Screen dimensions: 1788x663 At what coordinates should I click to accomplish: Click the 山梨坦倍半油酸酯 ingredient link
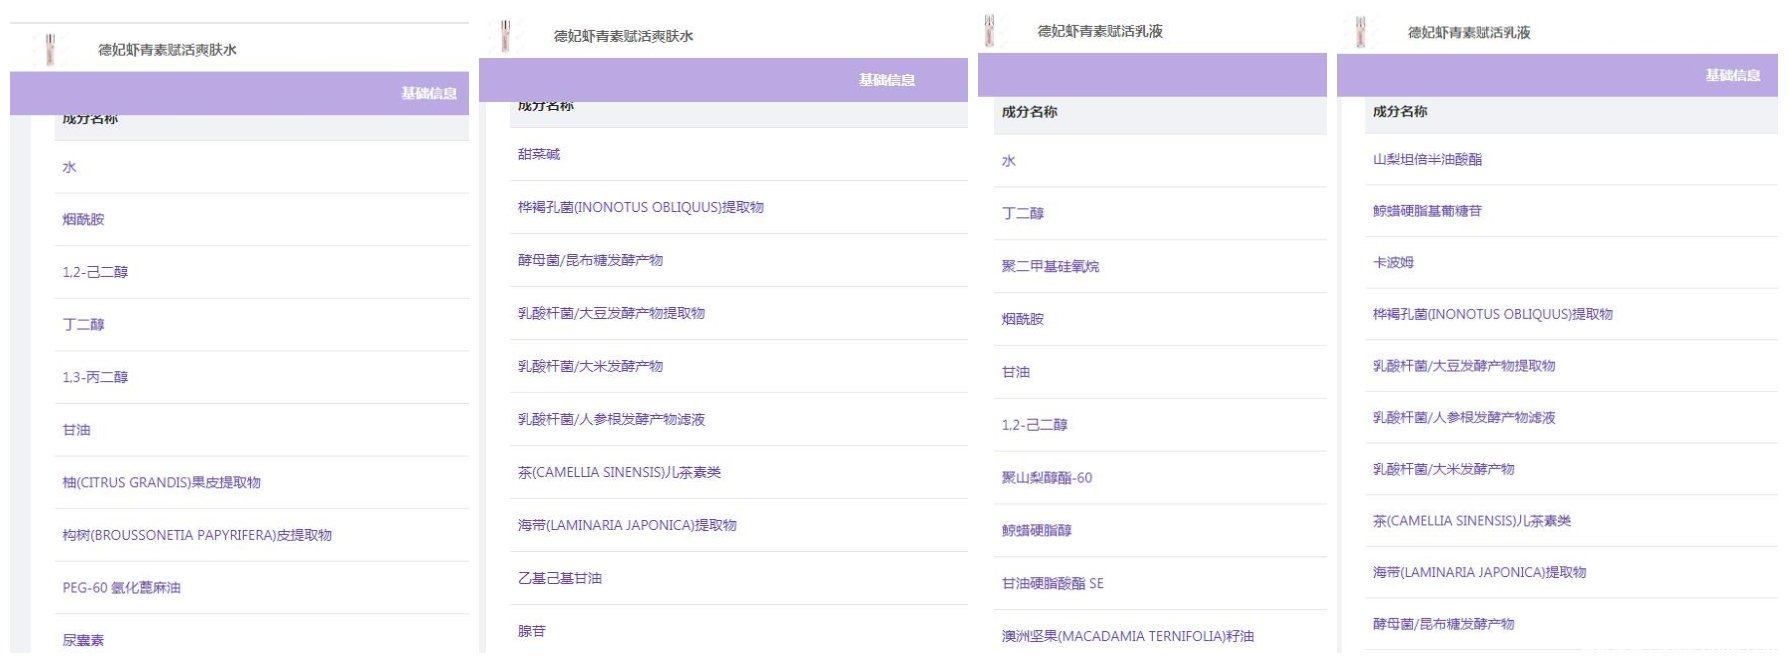(x=1427, y=159)
